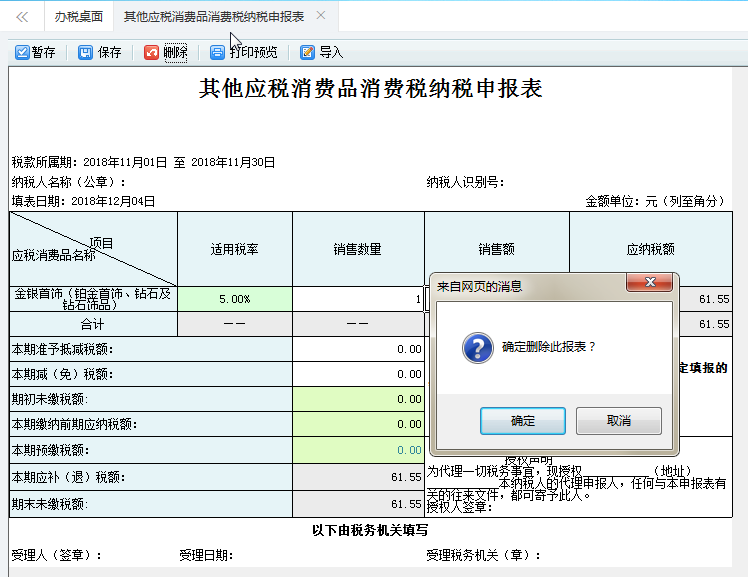
Task: Click the 打印预览 printer icon
Action: click(x=217, y=52)
